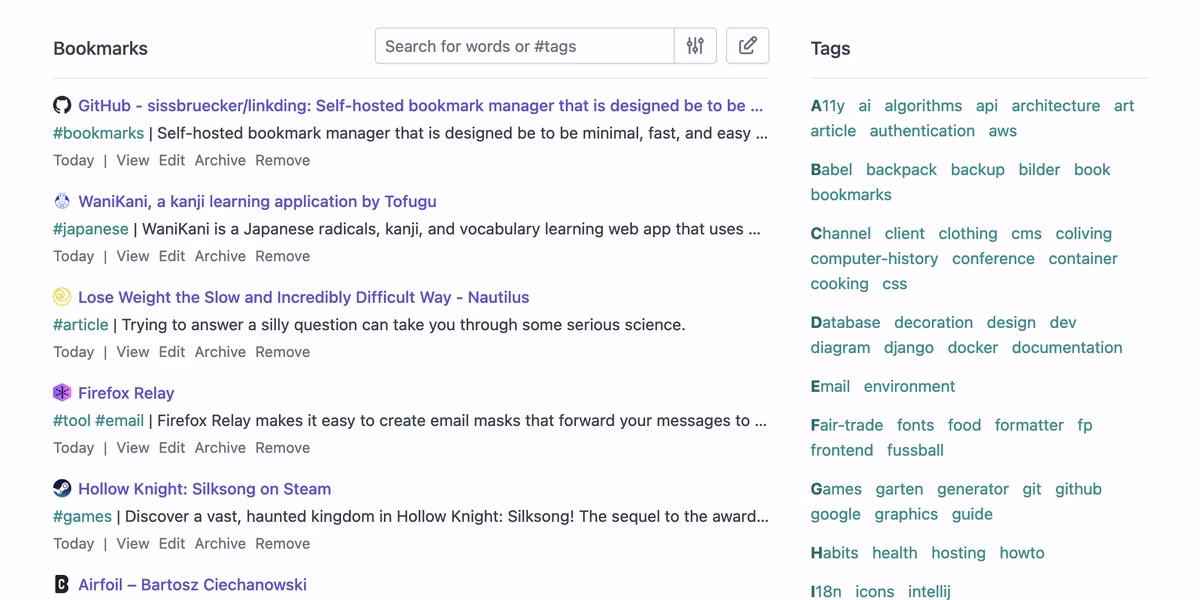Open the WaniKani kanji learning bookmark
Image resolution: width=1200 pixels, height=600 pixels.
[x=257, y=201]
